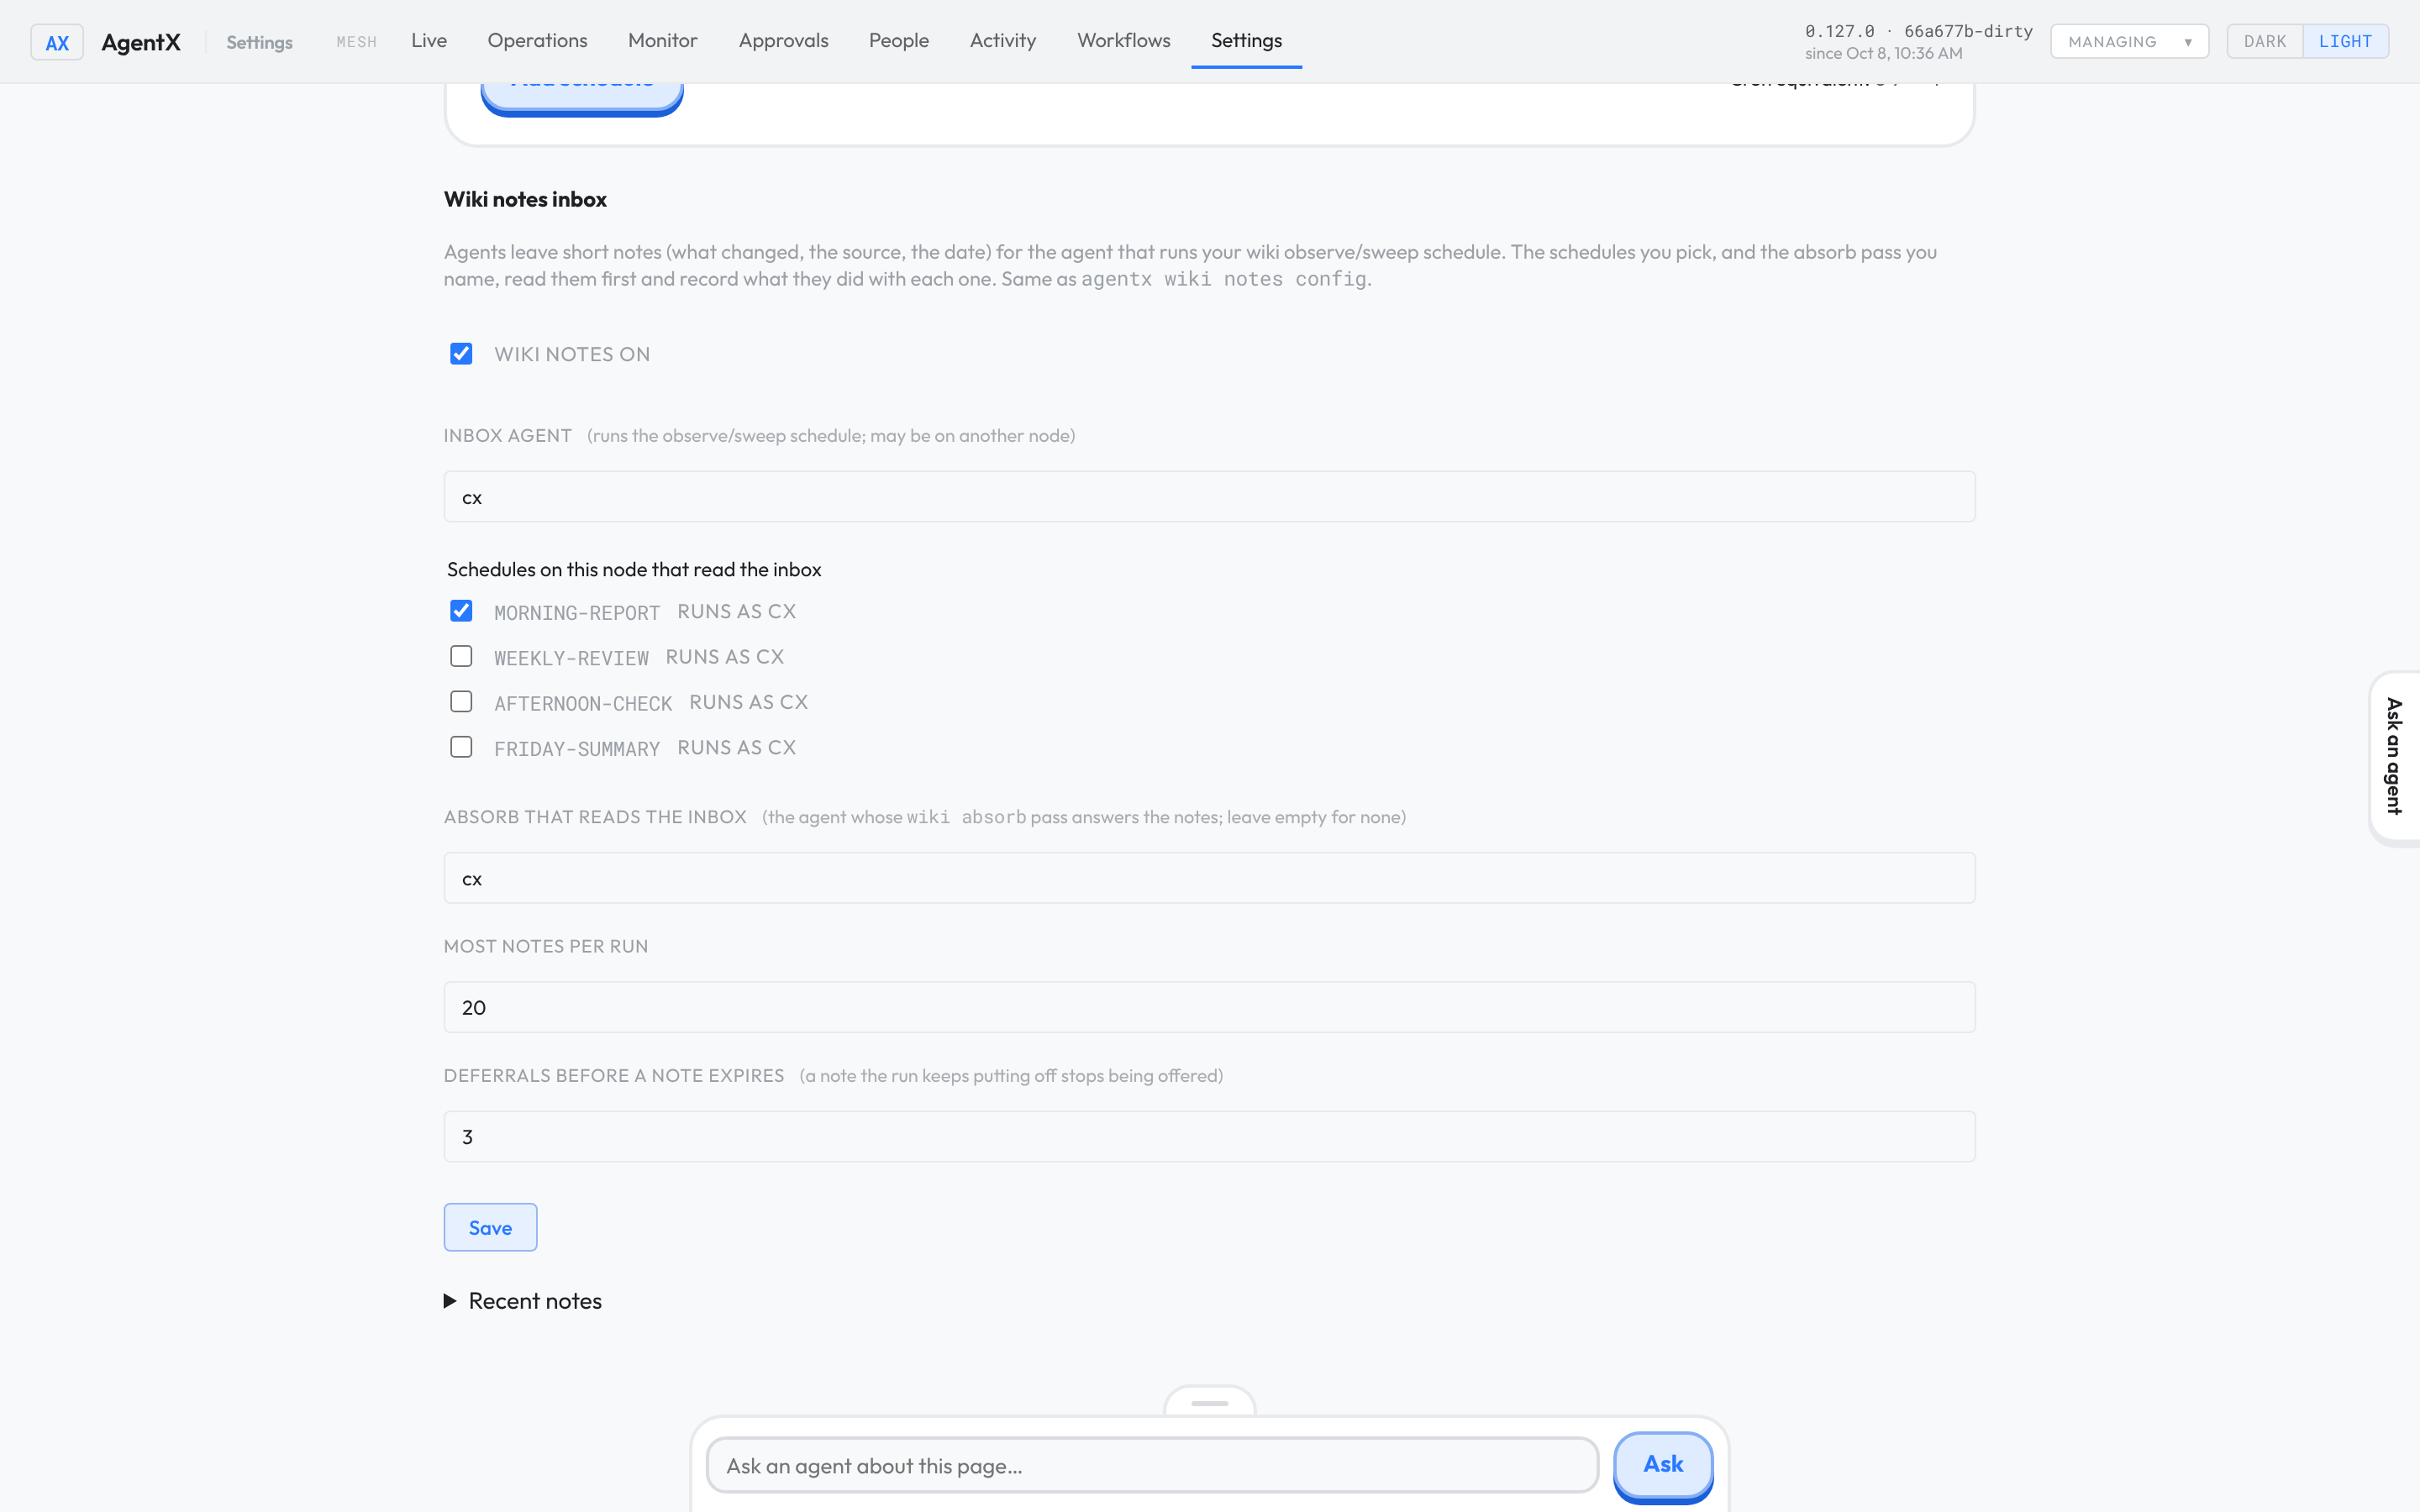Open the MANAGING dropdown
Viewport: 2420px width, 1512px height.
click(x=2129, y=41)
